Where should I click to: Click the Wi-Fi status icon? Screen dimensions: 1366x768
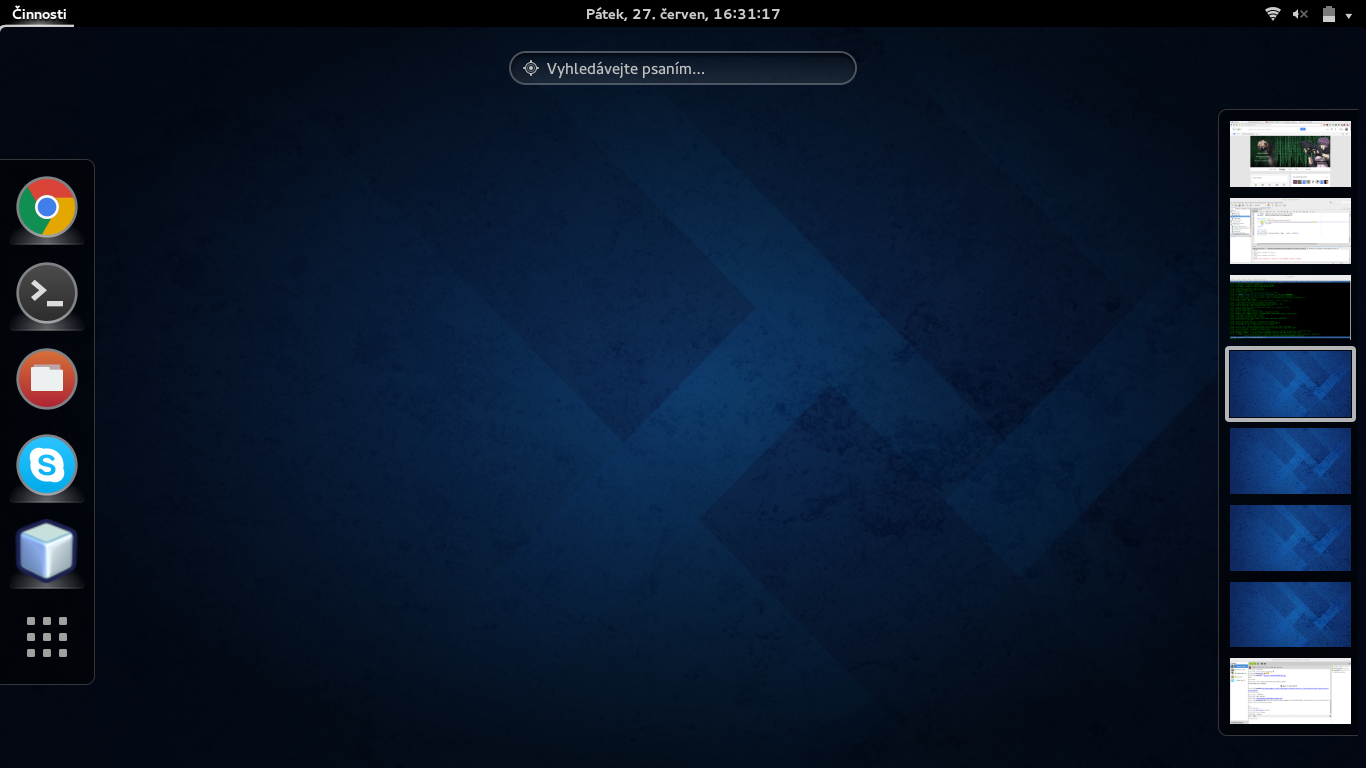pyautogui.click(x=1273, y=14)
